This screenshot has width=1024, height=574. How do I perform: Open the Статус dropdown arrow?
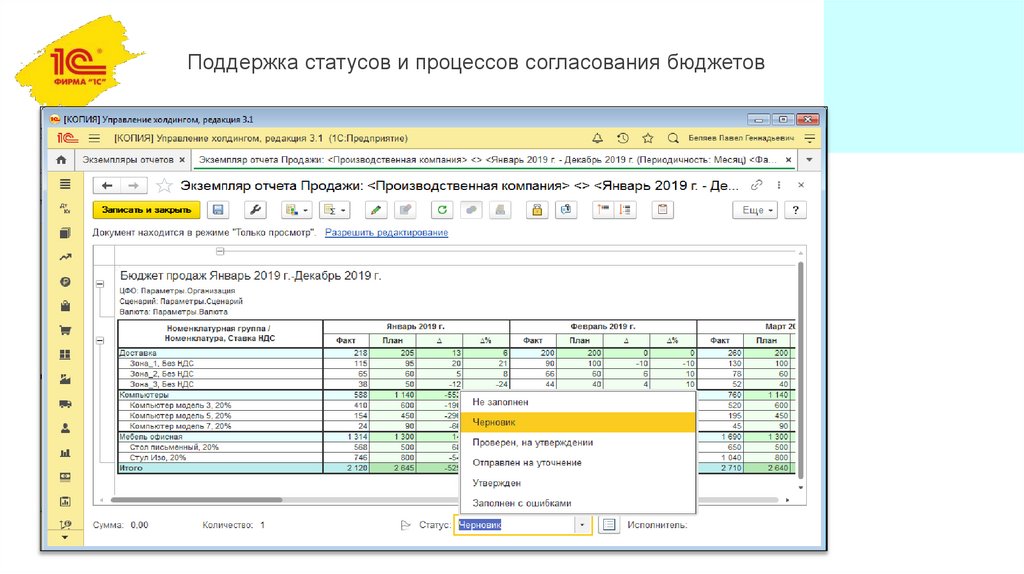coord(582,524)
